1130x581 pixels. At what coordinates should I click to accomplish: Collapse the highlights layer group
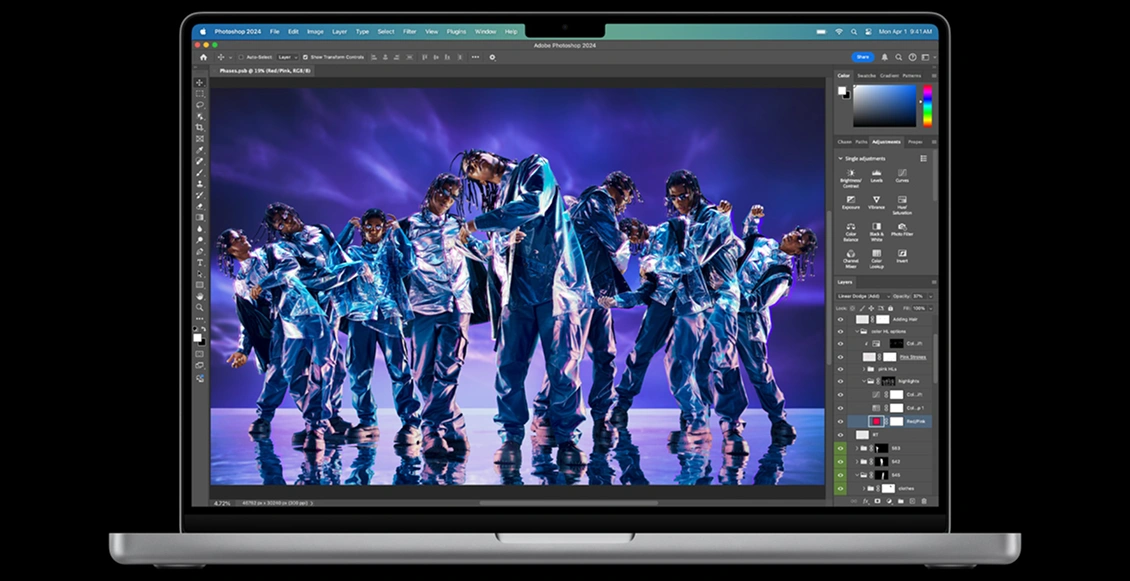pyautogui.click(x=865, y=381)
